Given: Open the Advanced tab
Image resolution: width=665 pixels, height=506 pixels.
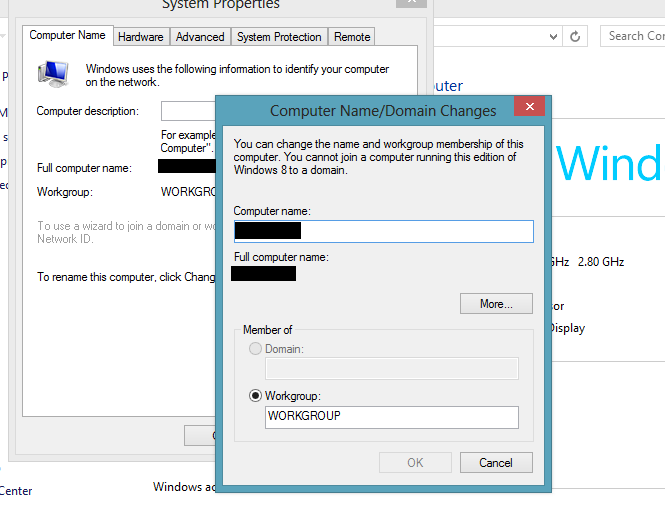Looking at the screenshot, I should coord(200,37).
